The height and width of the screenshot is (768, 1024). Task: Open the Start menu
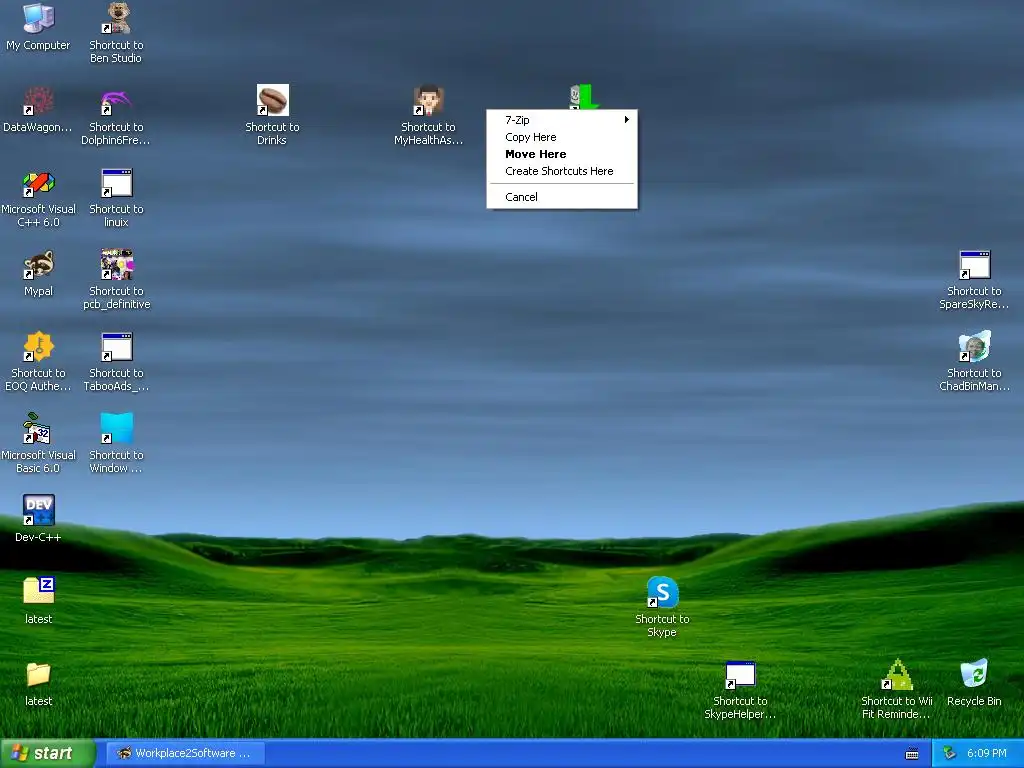(48, 753)
